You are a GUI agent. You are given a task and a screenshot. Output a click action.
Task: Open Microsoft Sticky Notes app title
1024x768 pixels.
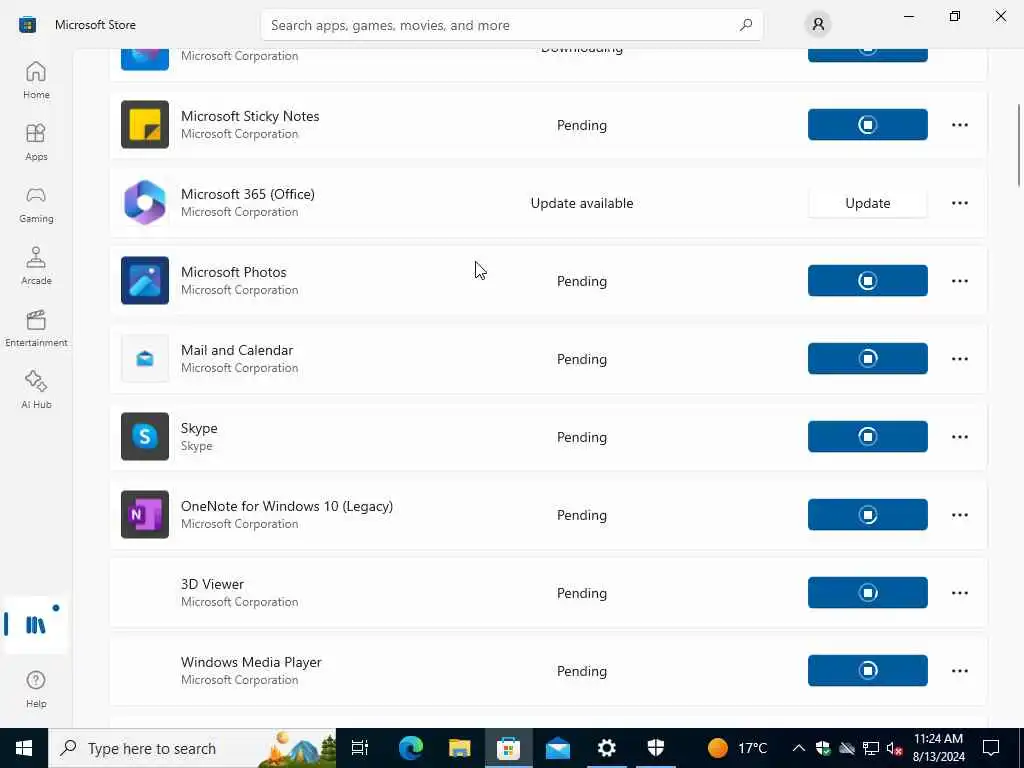250,116
